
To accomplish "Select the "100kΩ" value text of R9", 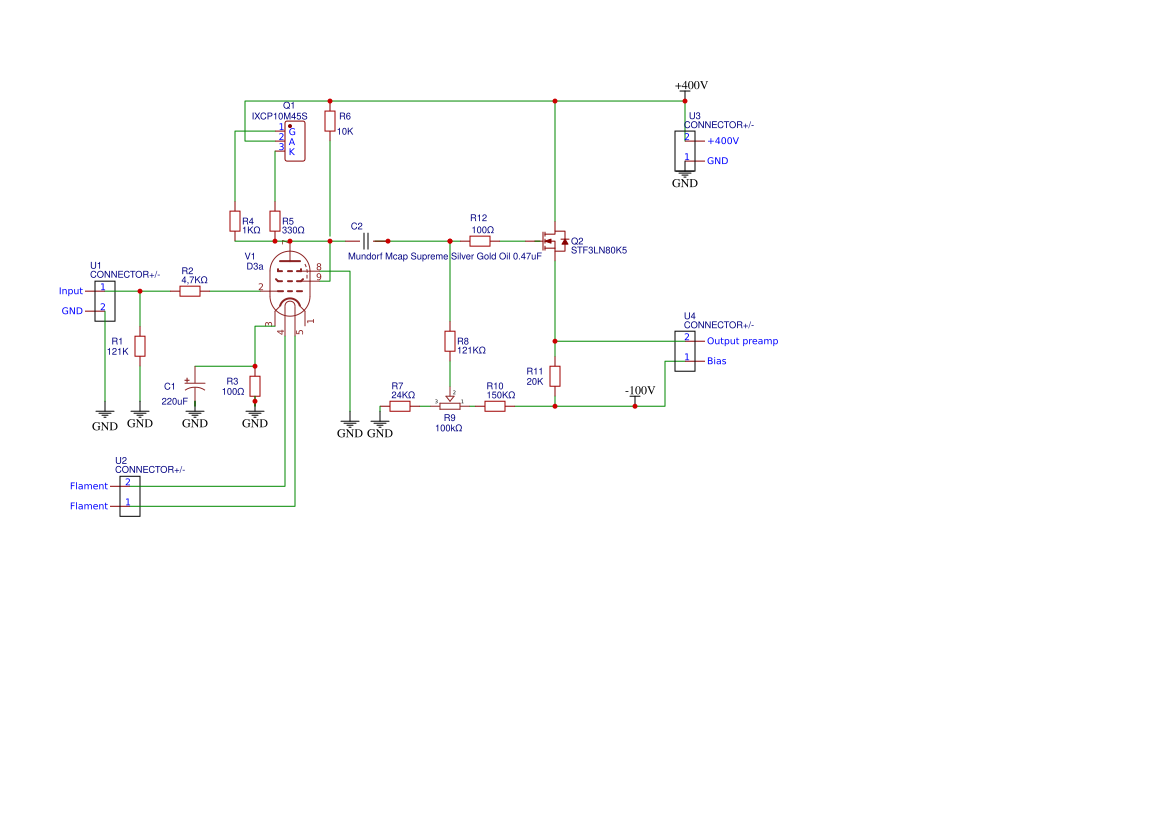I will [449, 429].
